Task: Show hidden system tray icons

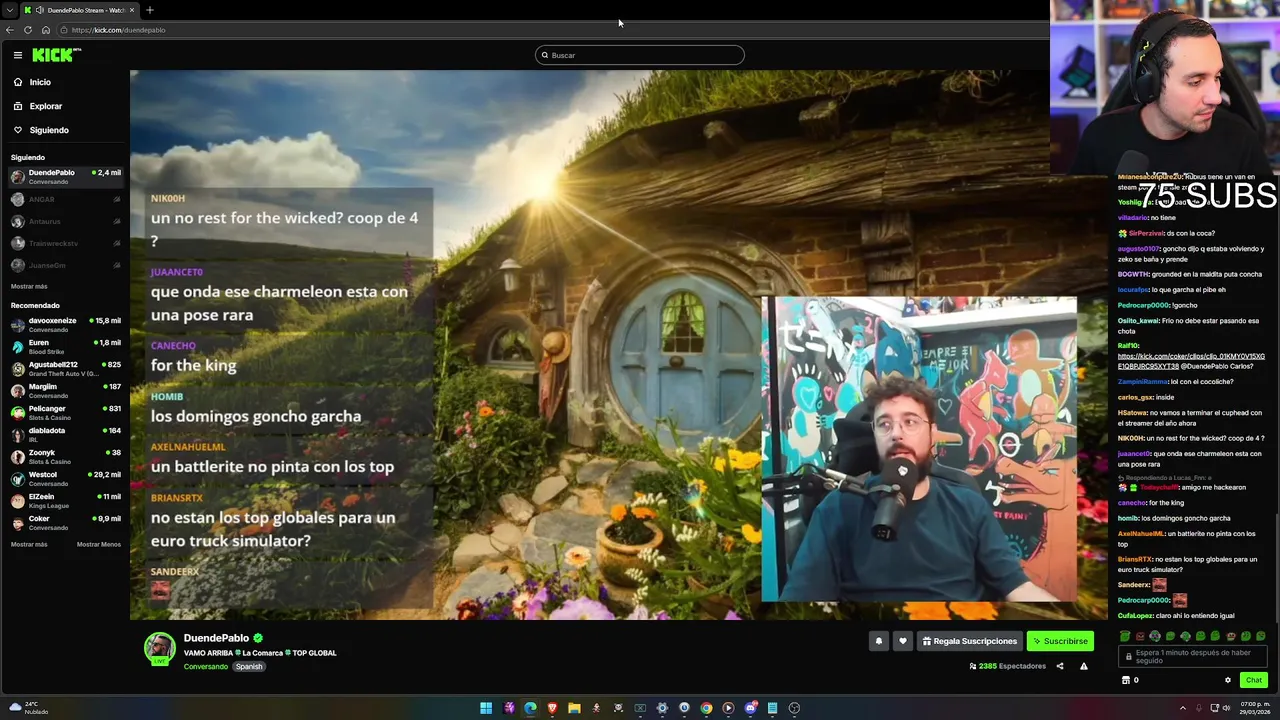Action: [1184, 708]
